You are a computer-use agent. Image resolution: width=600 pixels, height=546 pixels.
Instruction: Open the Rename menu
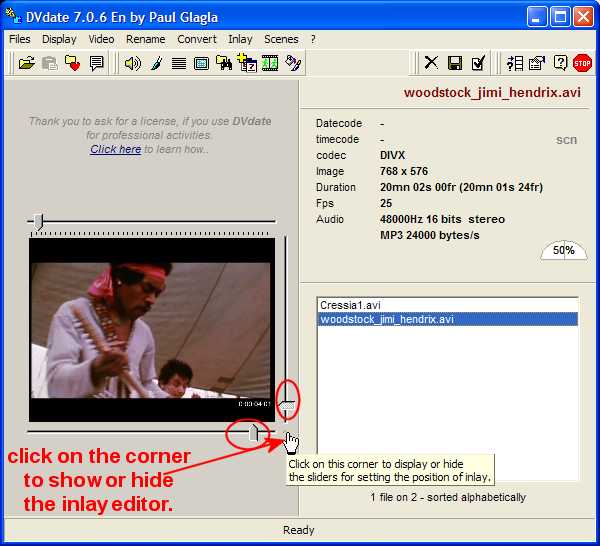tap(146, 39)
